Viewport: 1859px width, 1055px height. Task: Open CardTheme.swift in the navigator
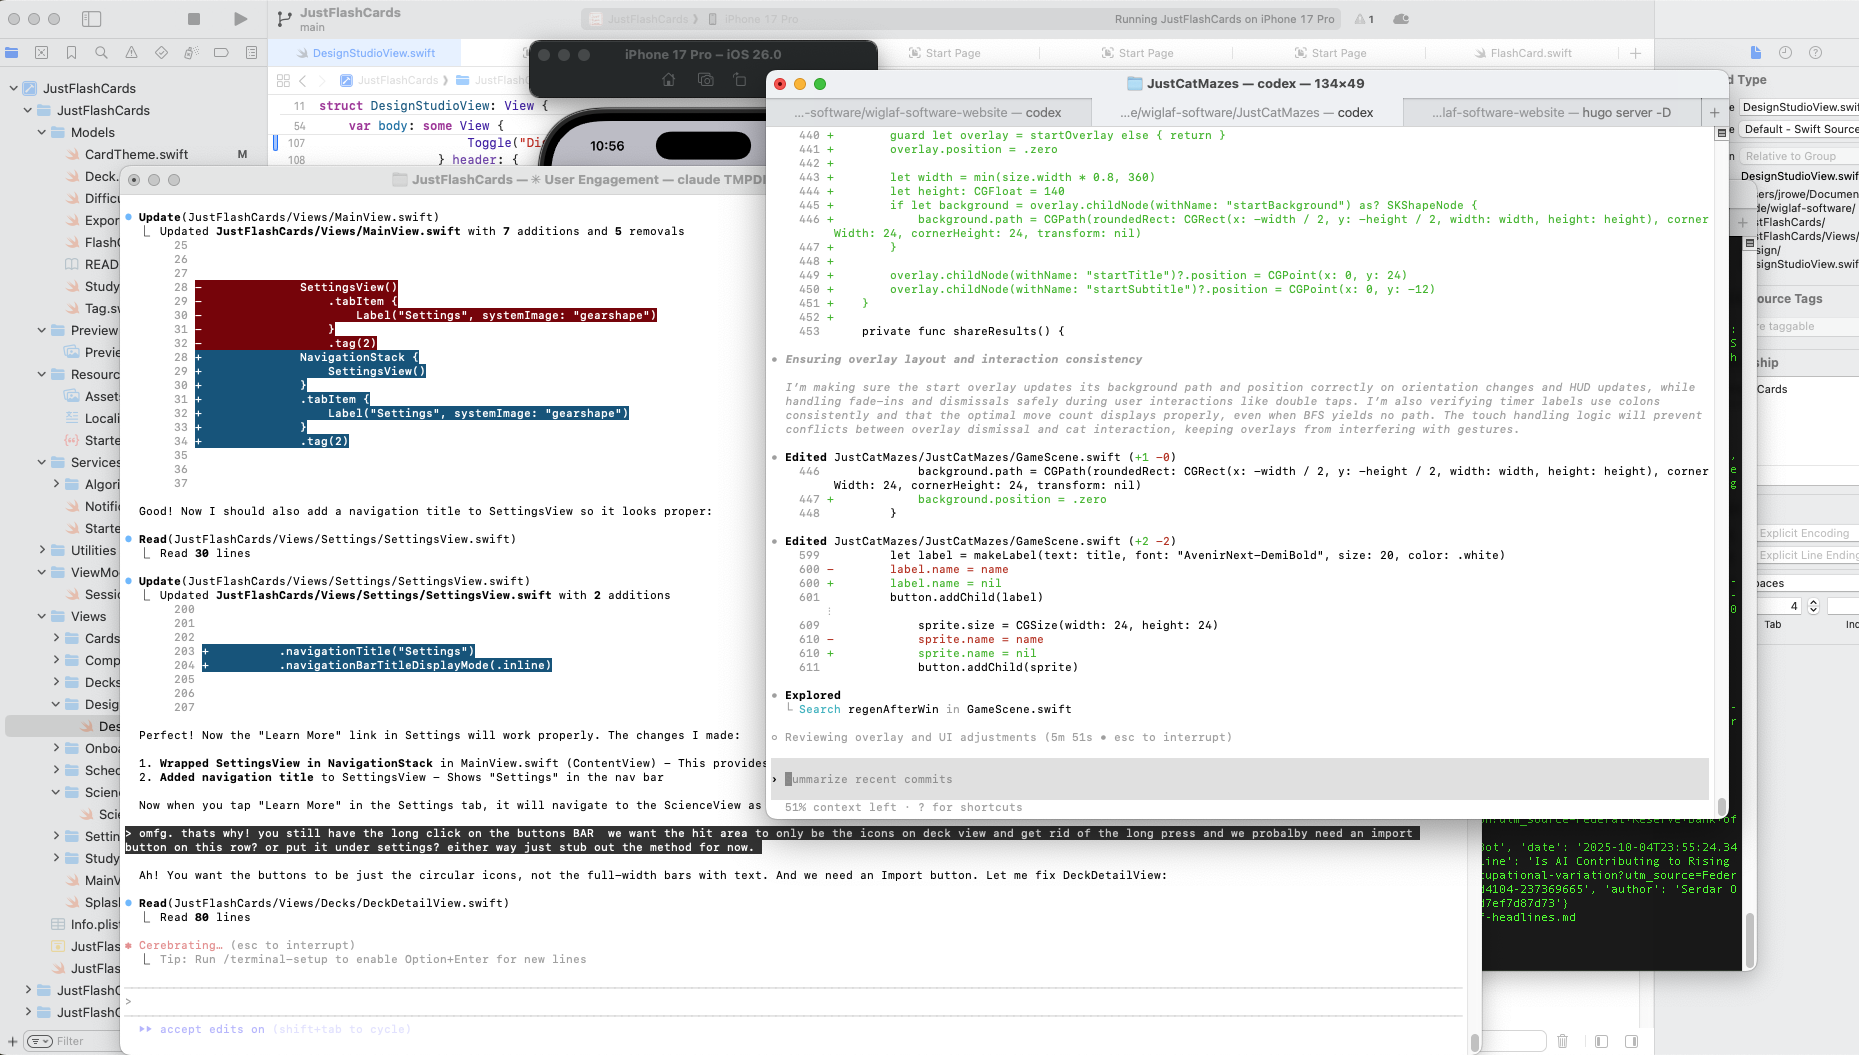[x=136, y=154]
